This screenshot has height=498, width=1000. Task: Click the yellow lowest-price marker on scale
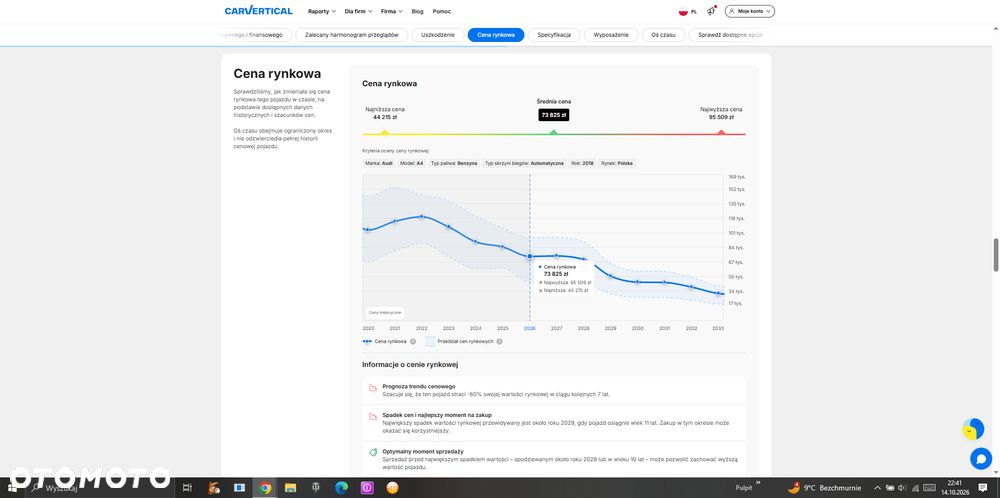tap(385, 132)
